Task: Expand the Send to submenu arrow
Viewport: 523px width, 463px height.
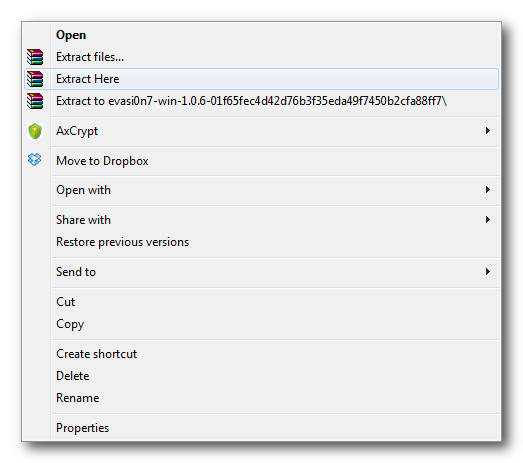Action: (x=488, y=272)
